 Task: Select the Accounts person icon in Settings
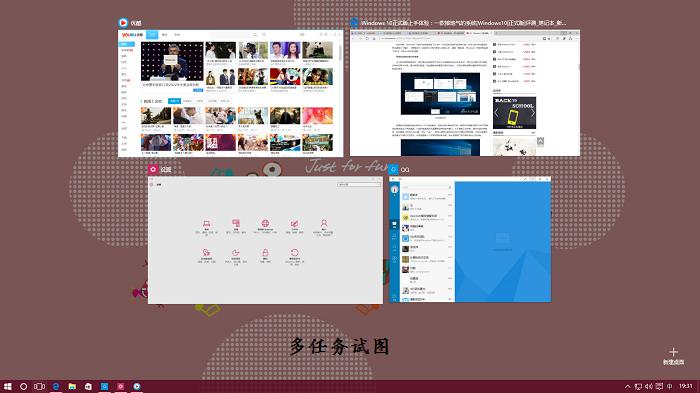[324, 223]
